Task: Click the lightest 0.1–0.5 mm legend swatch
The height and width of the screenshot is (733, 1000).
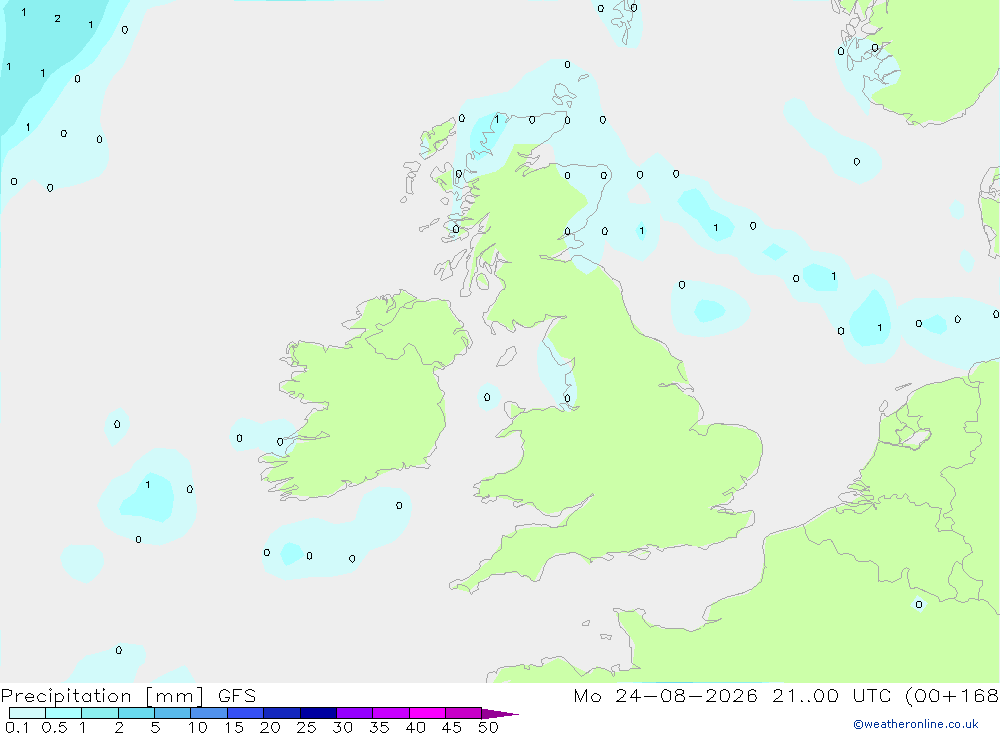Action: [x=27, y=713]
